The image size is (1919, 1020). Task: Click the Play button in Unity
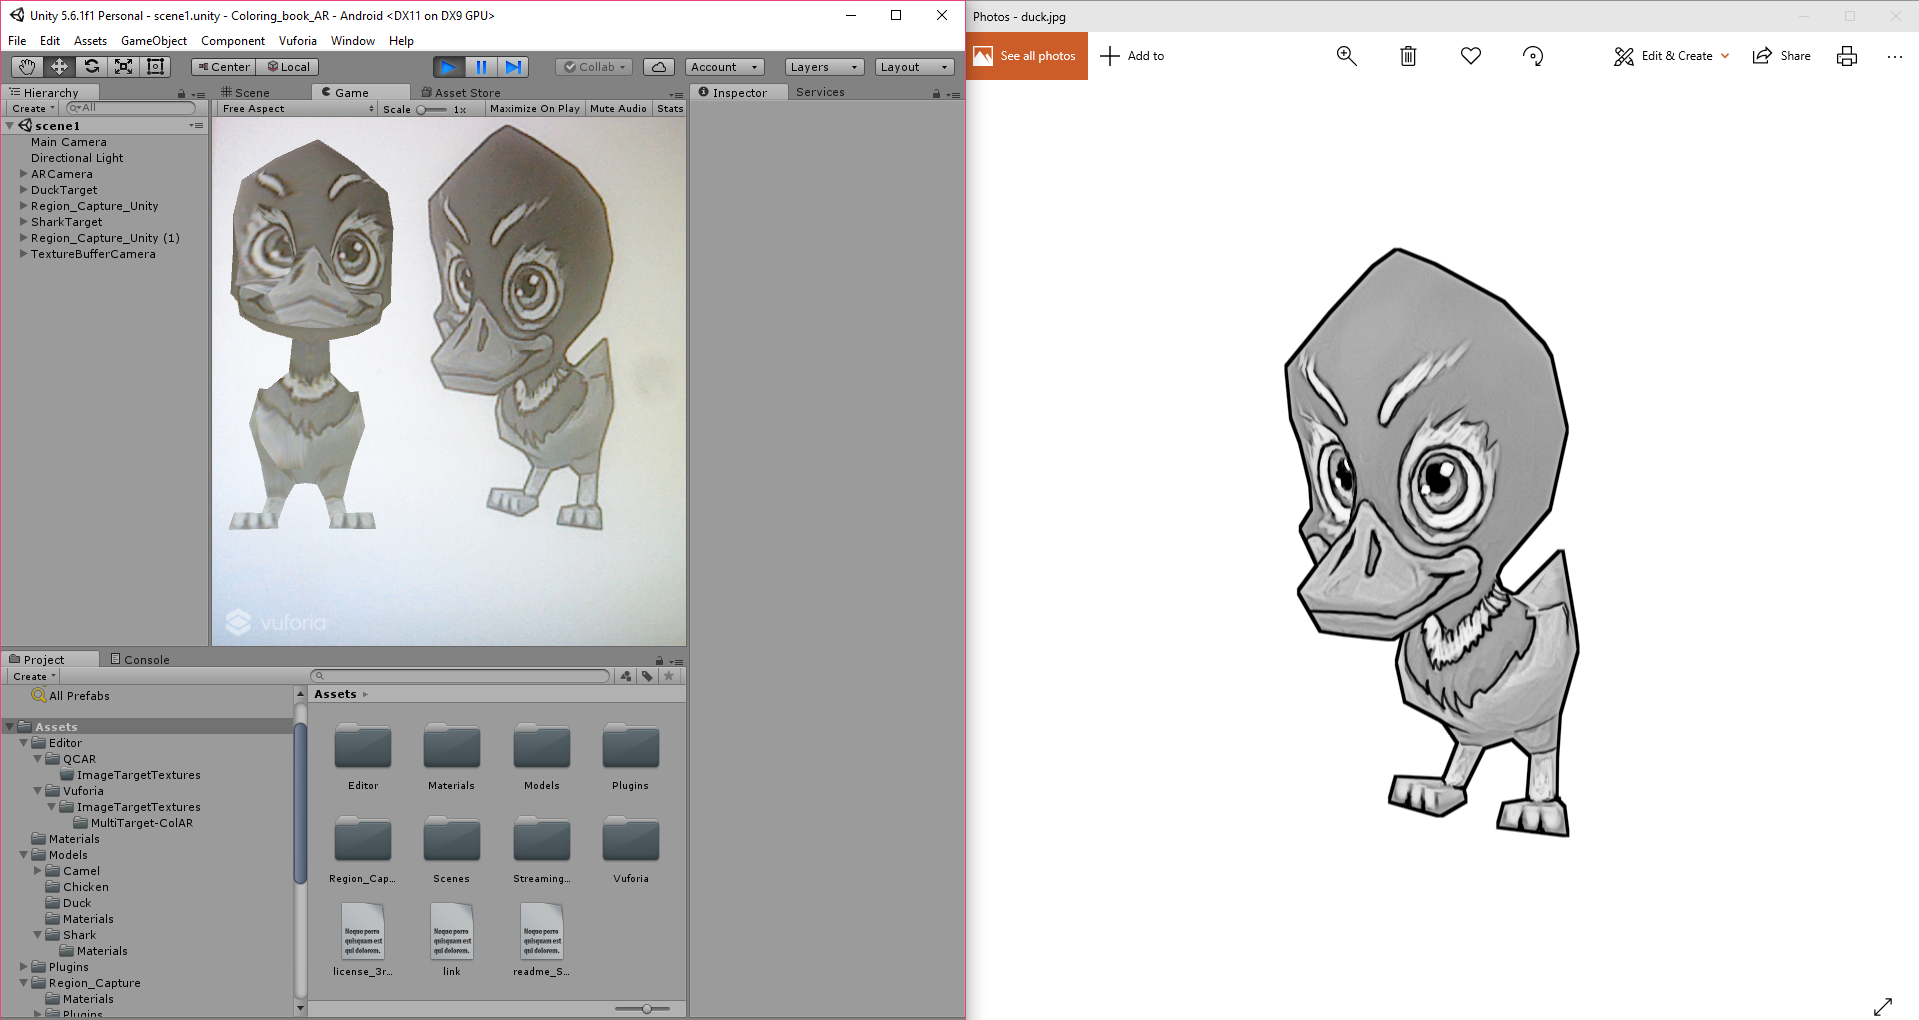pyautogui.click(x=449, y=67)
